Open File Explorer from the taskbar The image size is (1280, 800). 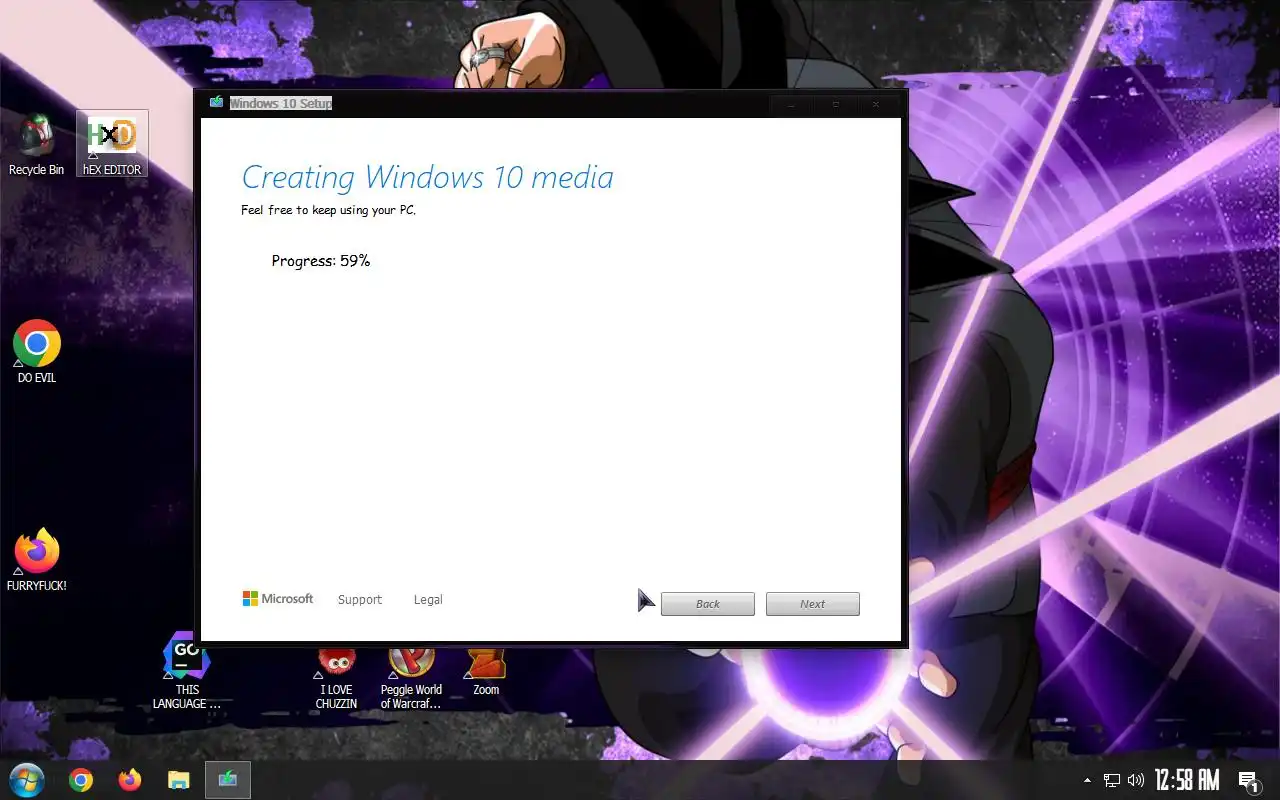coord(178,780)
